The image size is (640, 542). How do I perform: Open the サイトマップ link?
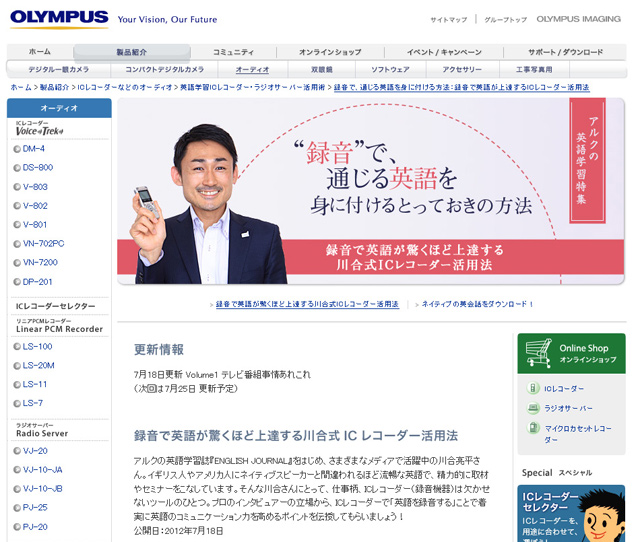[x=449, y=20]
